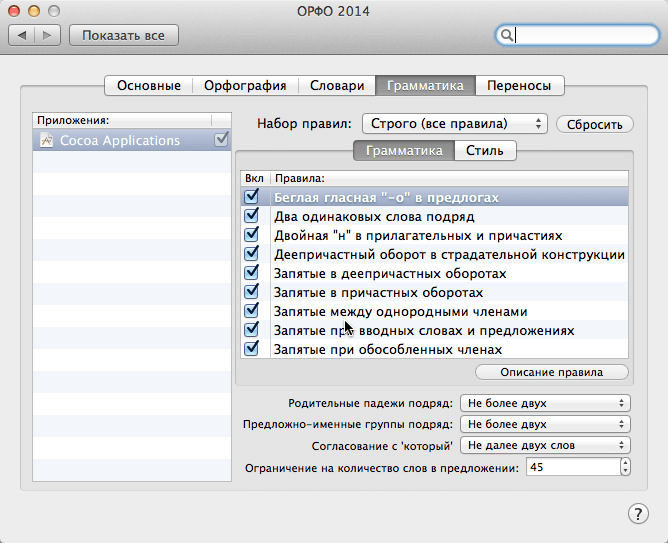Switch to the Основные tab
Image resolution: width=668 pixels, height=543 pixels.
tap(149, 86)
